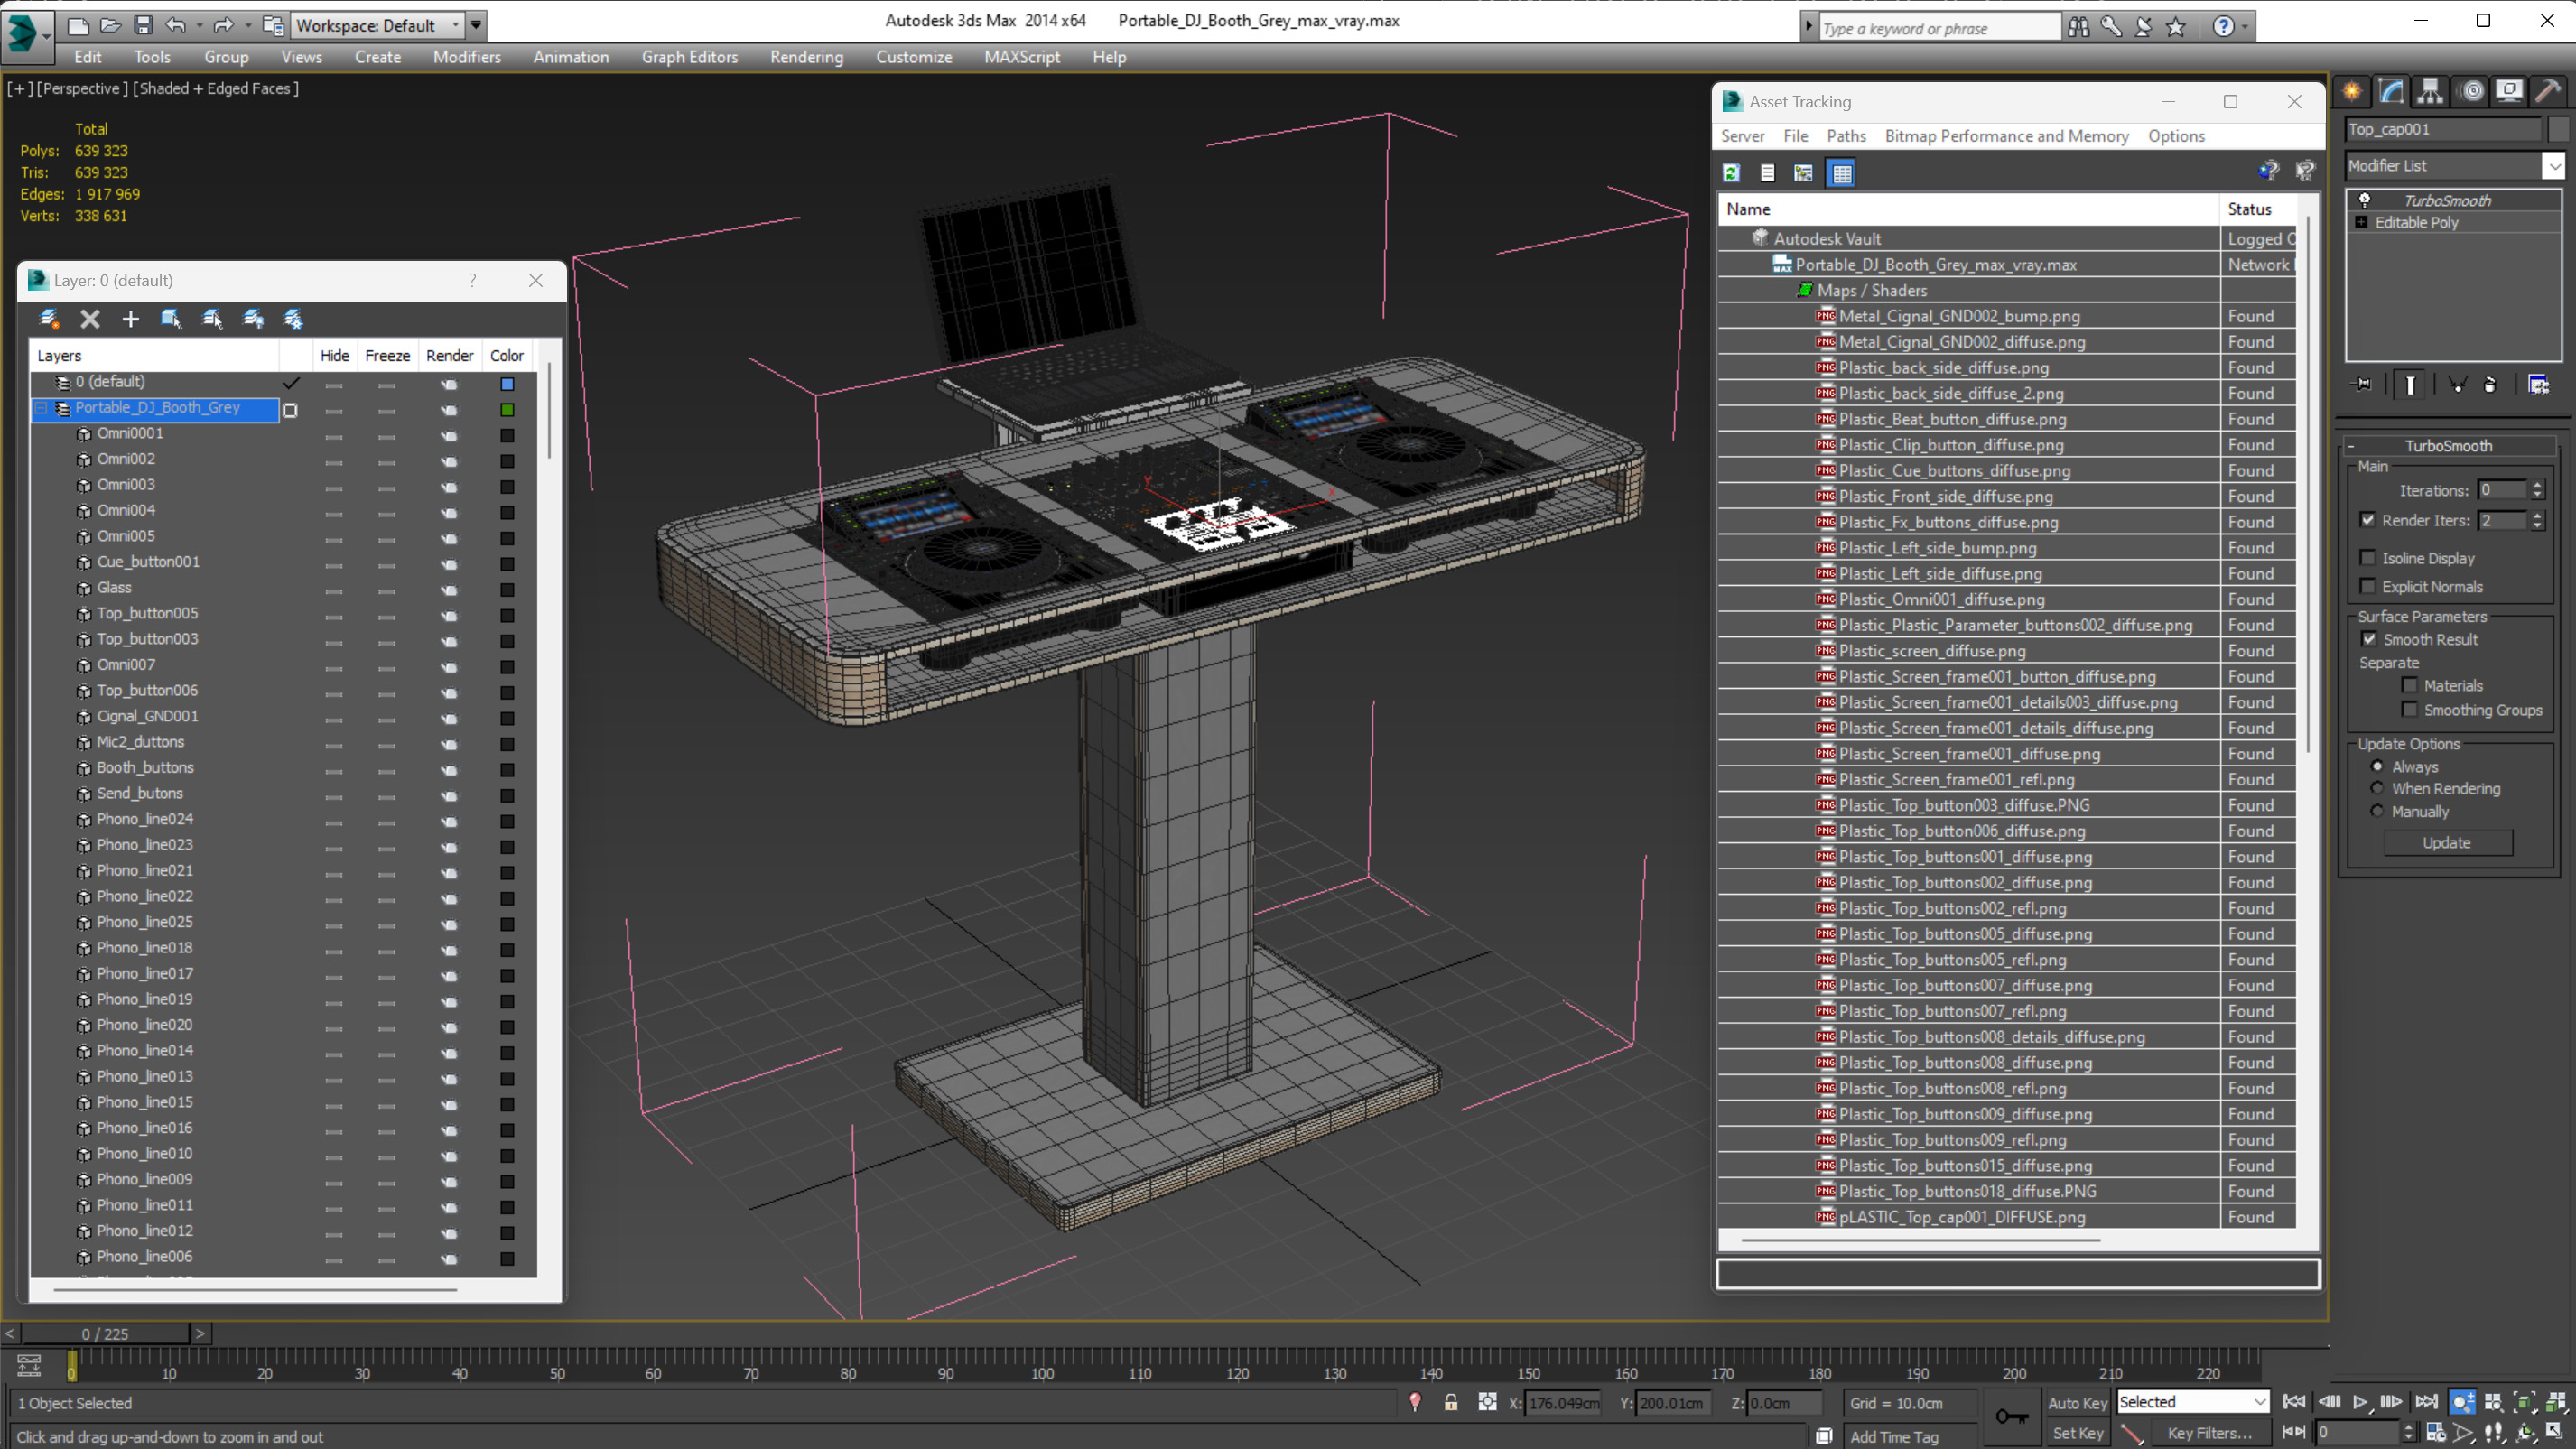Click Delete layer X icon in Layer dialog
Screen dimensions: 2576x1449
click(90, 319)
